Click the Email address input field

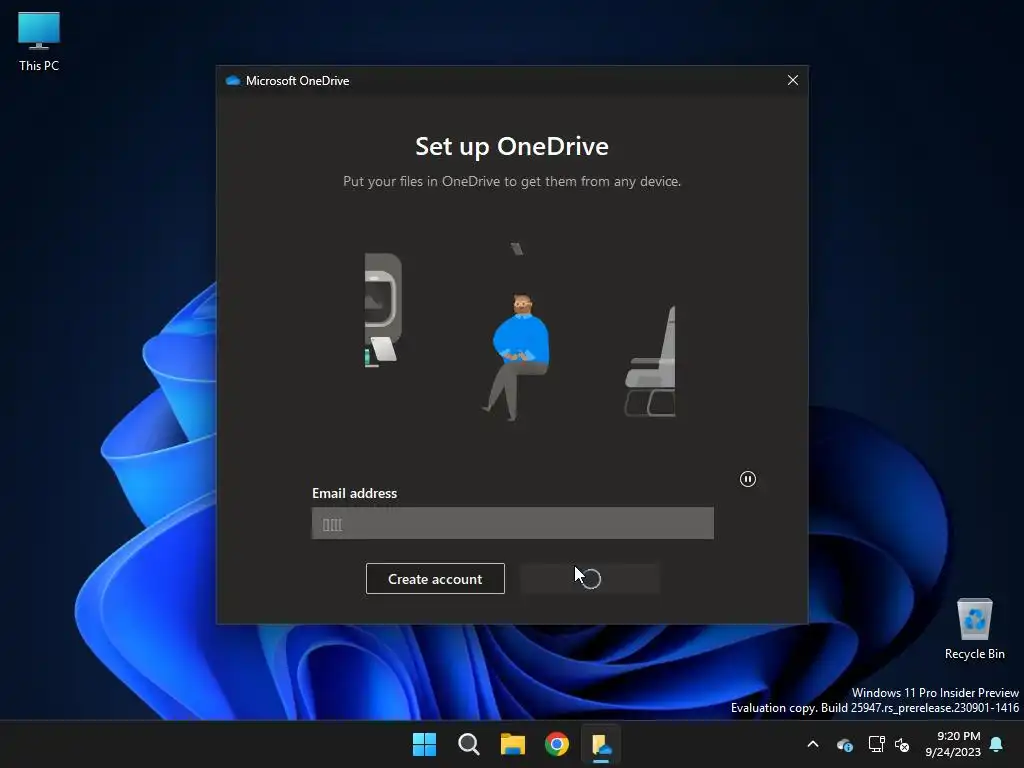tap(513, 523)
